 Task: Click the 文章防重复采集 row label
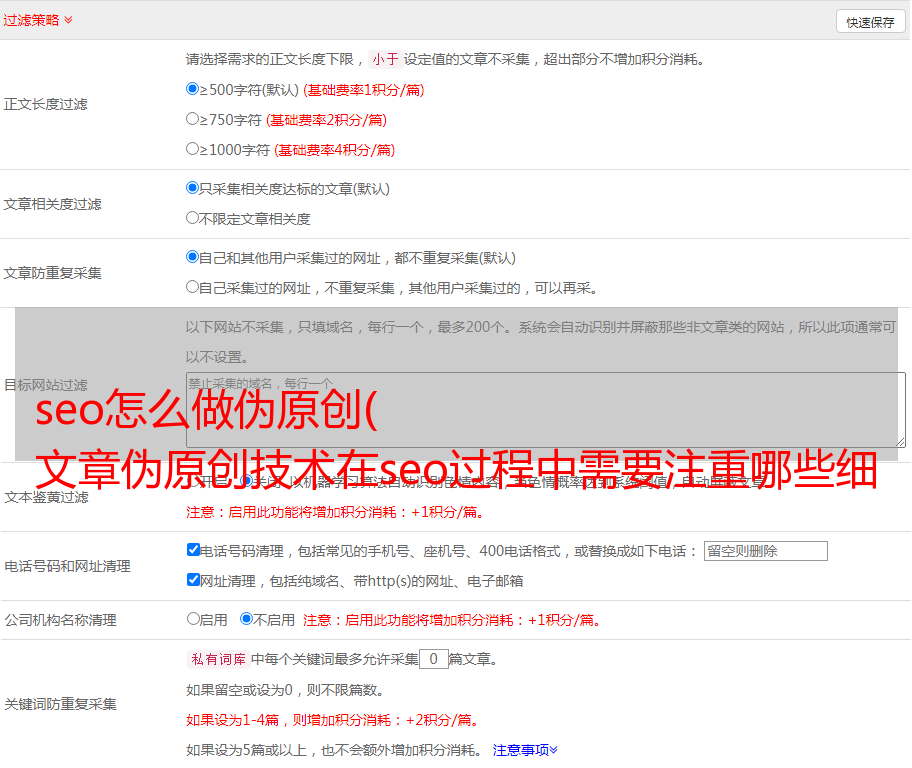coord(52,273)
